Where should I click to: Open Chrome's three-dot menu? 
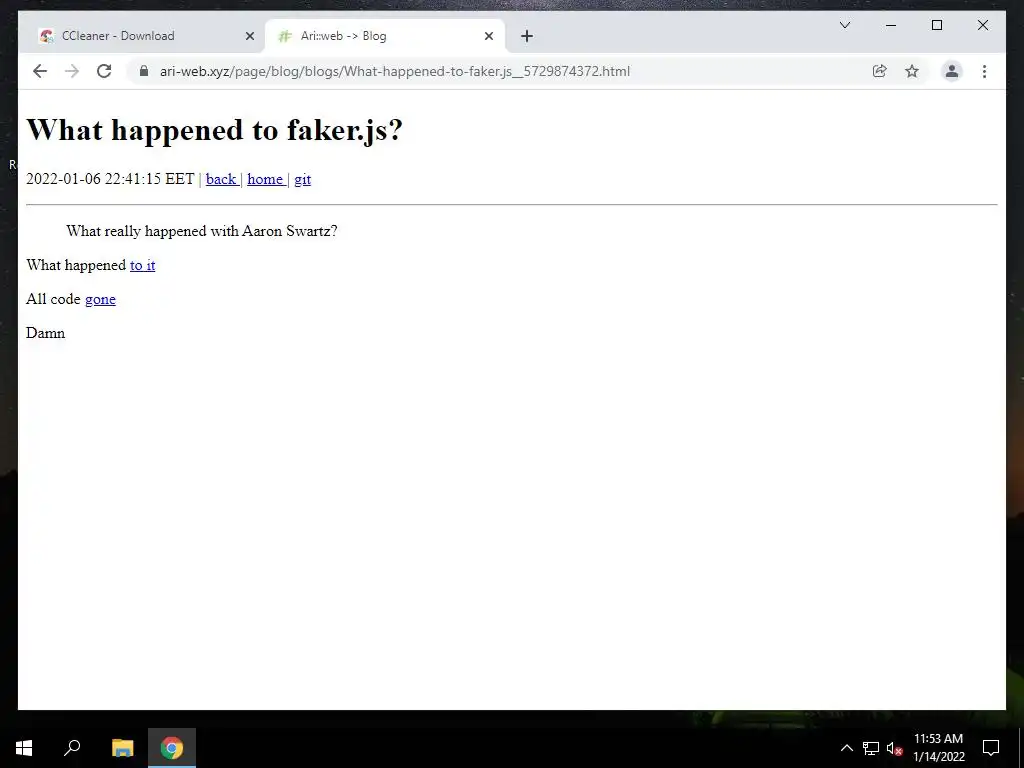[984, 71]
